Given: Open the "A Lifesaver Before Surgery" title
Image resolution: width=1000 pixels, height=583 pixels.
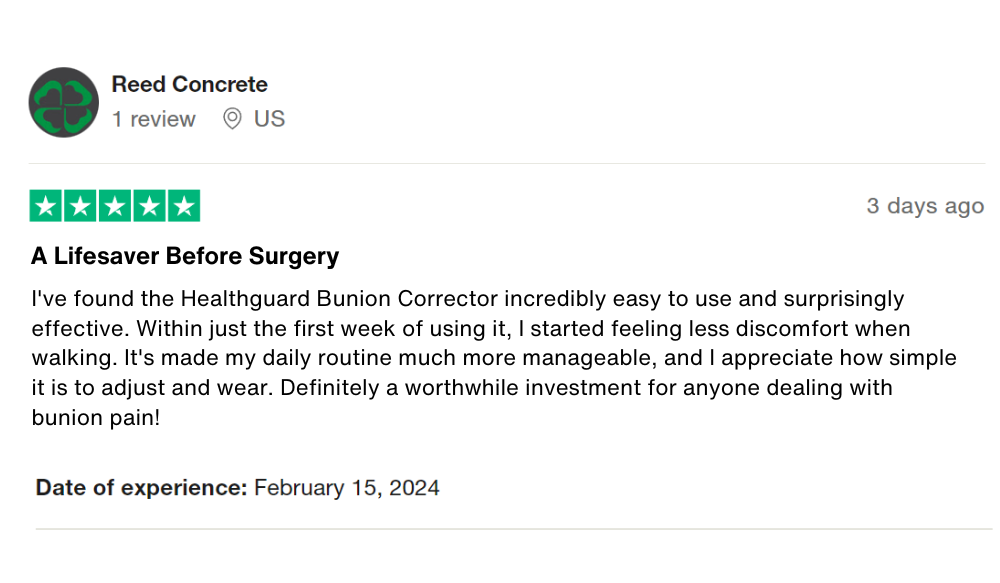Looking at the screenshot, I should (x=185, y=256).
